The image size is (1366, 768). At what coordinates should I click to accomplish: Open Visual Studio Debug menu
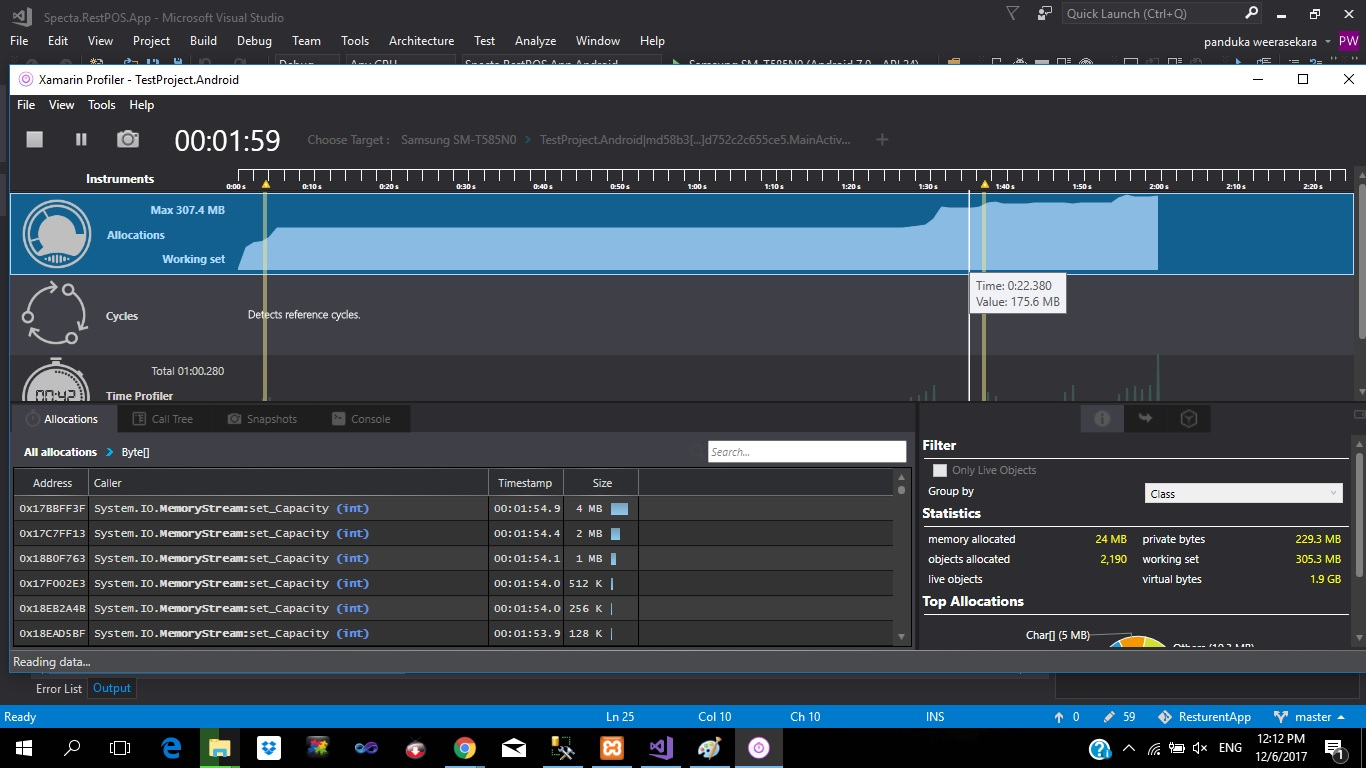tap(254, 41)
